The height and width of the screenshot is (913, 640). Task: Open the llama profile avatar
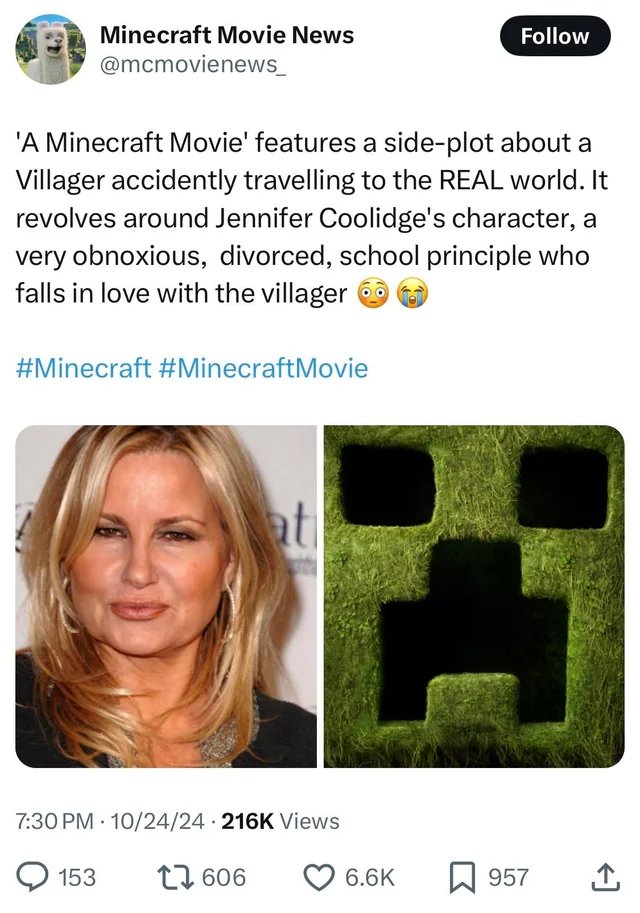[x=51, y=49]
